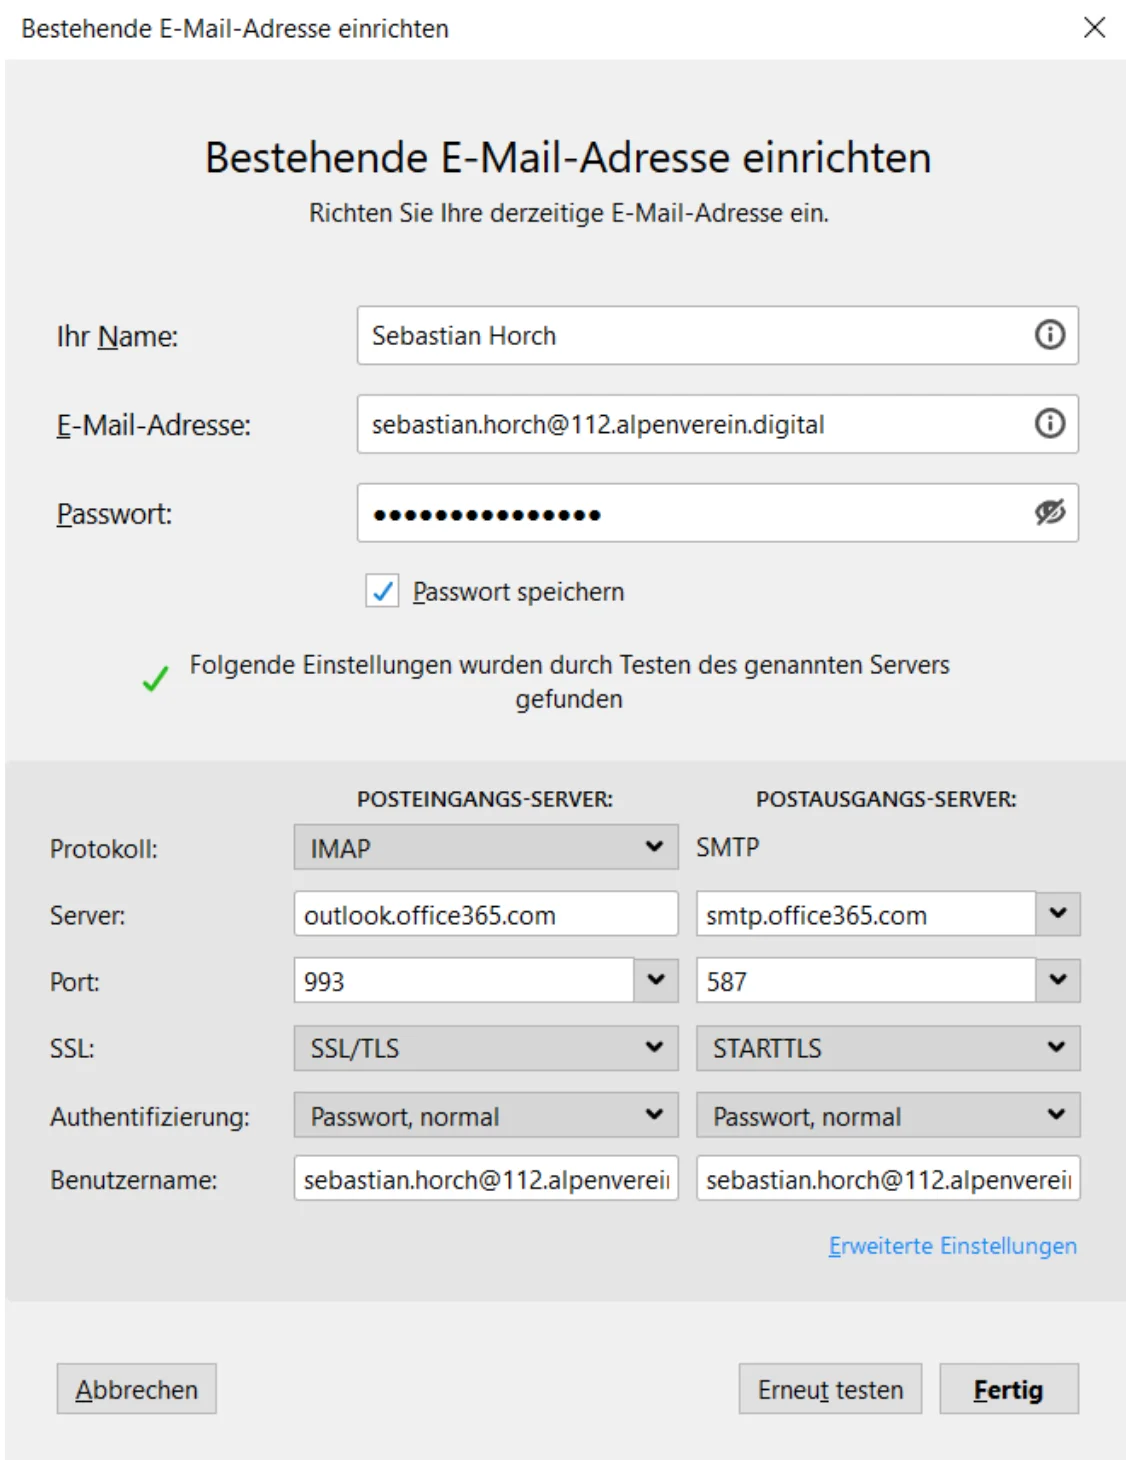1126x1460 pixels.
Task: Open the outgoing port 587 dropdown arrow
Action: 1058,980
